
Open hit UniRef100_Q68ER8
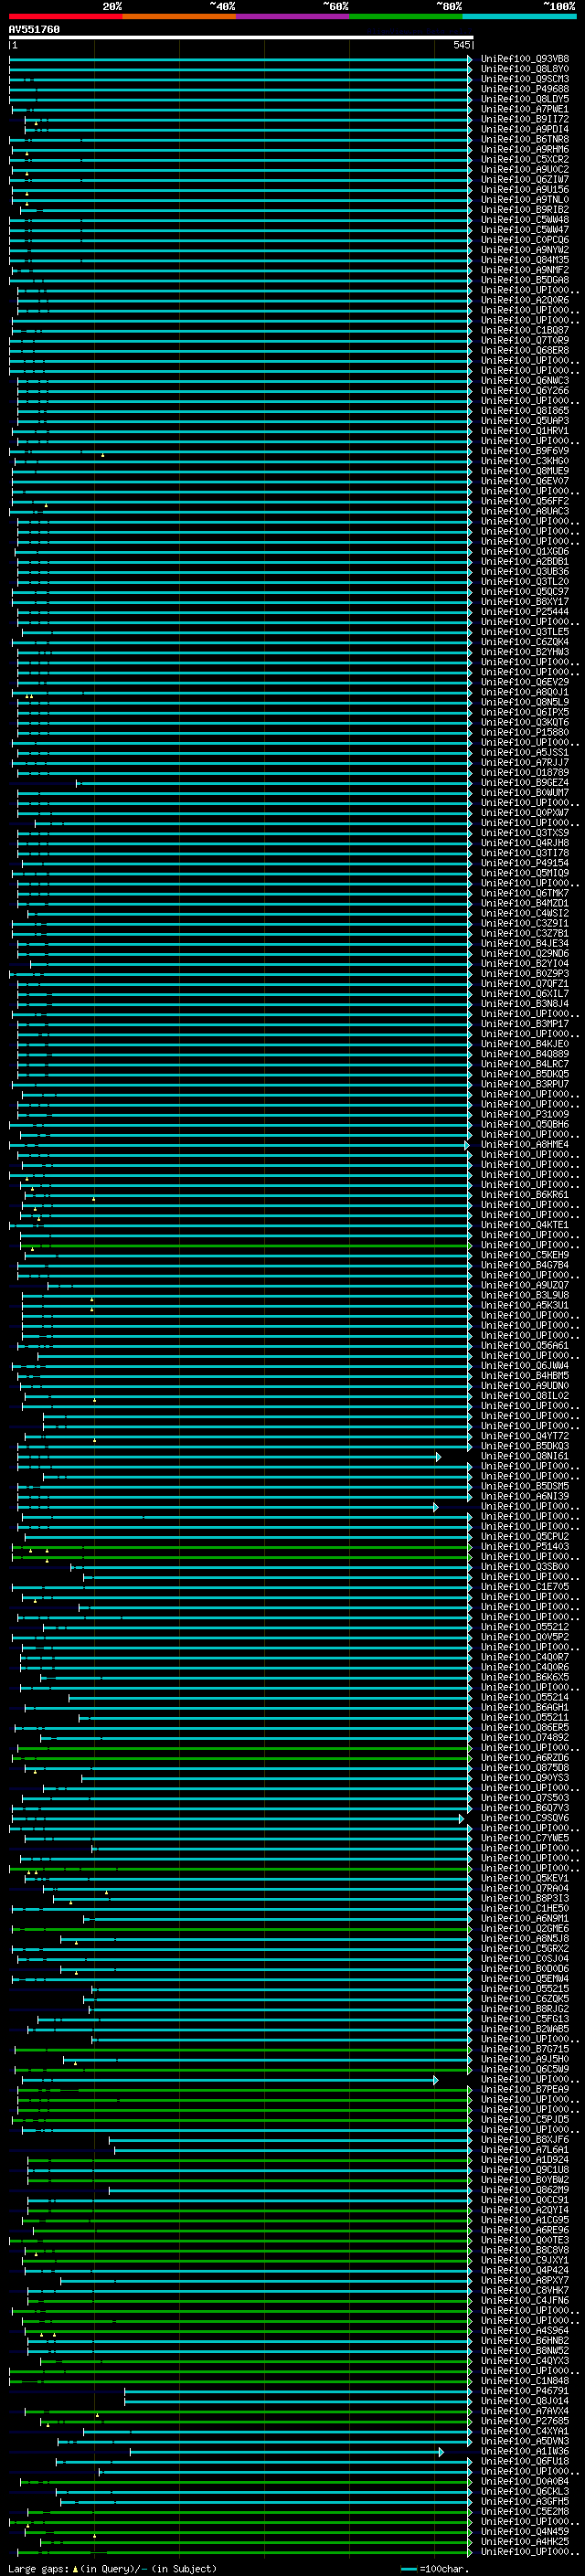pos(525,351)
